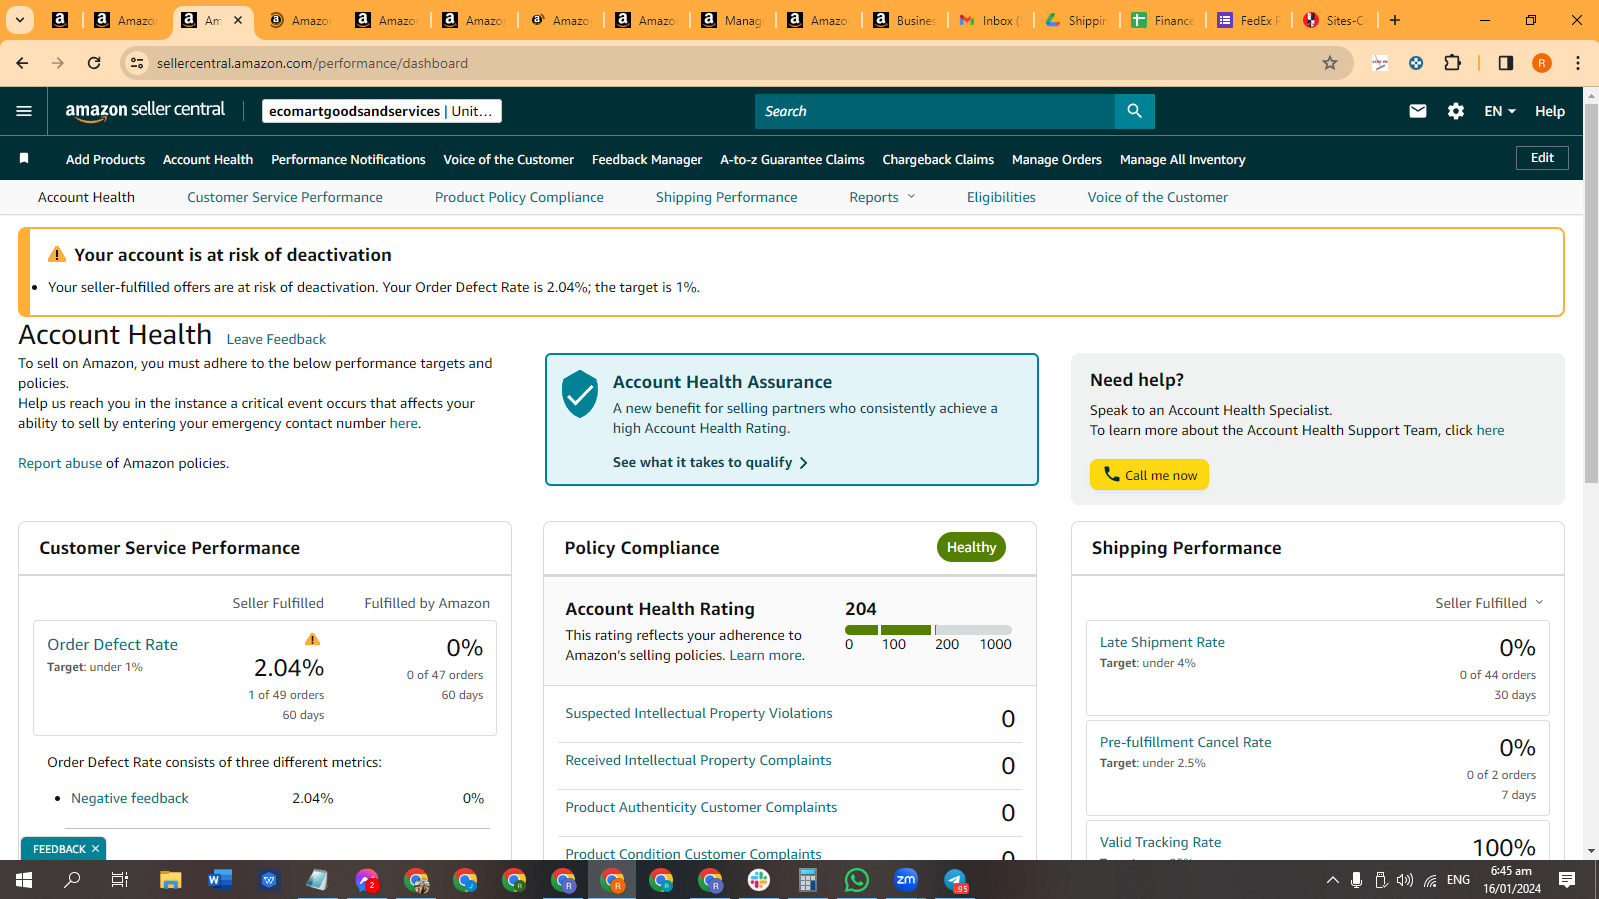Open Performance Notifications in favorites bar
The height and width of the screenshot is (899, 1599).
[348, 159]
